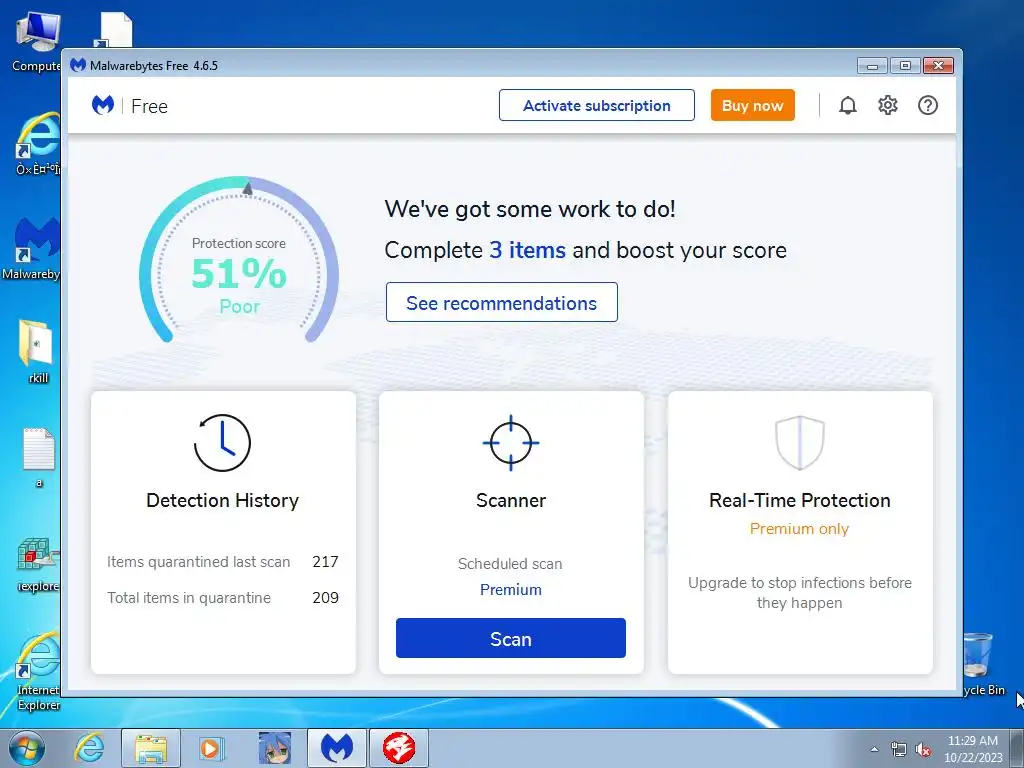
Task: Click the Real-Time Protection shield icon
Action: click(799, 443)
